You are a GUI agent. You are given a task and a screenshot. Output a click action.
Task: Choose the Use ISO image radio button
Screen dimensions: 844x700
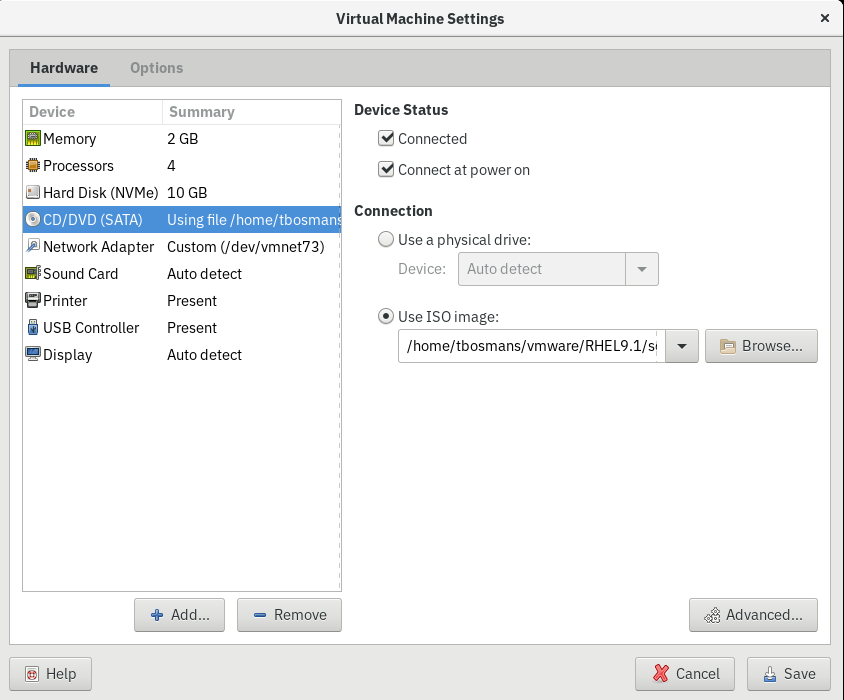point(386,317)
